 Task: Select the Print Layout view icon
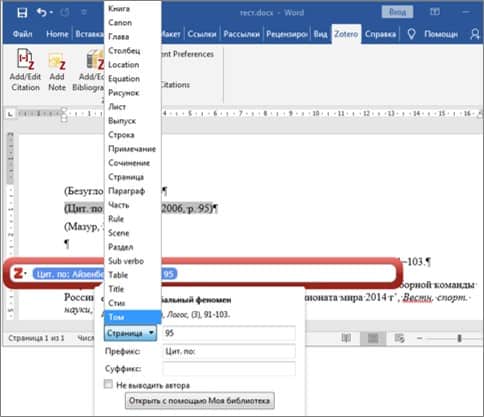pos(373,338)
